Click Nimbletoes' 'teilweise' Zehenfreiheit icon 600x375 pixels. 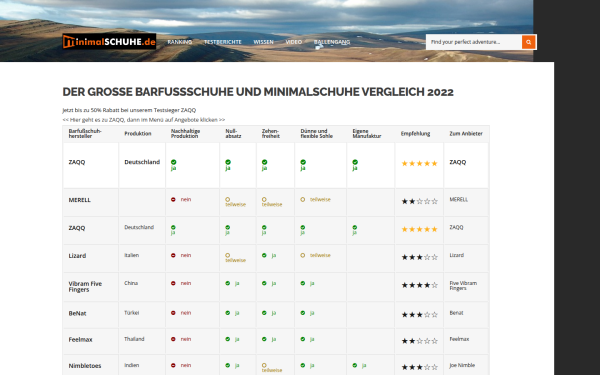264,365
